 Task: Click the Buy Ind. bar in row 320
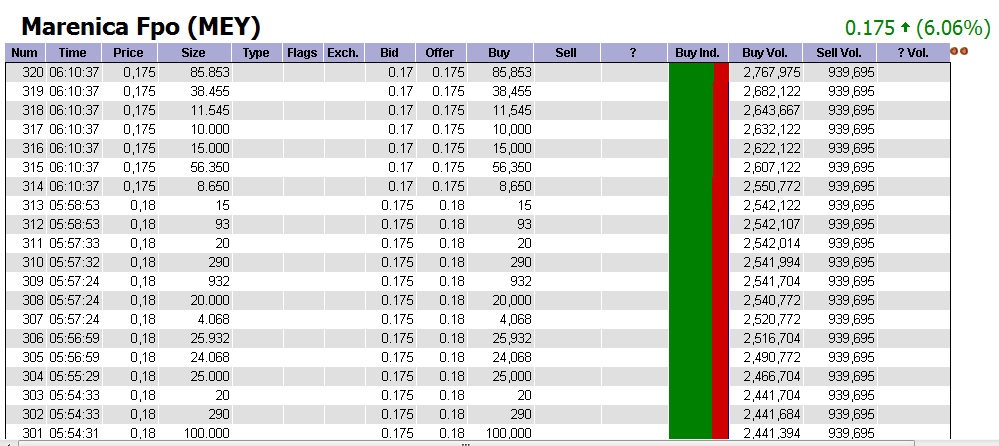pyautogui.click(x=698, y=73)
